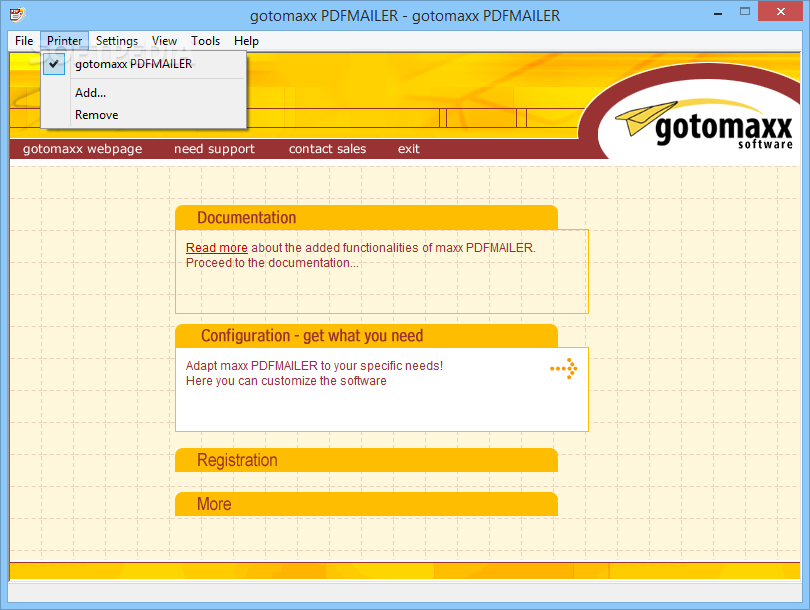Open the Tools menu
This screenshot has height=610, width=810.
point(205,41)
